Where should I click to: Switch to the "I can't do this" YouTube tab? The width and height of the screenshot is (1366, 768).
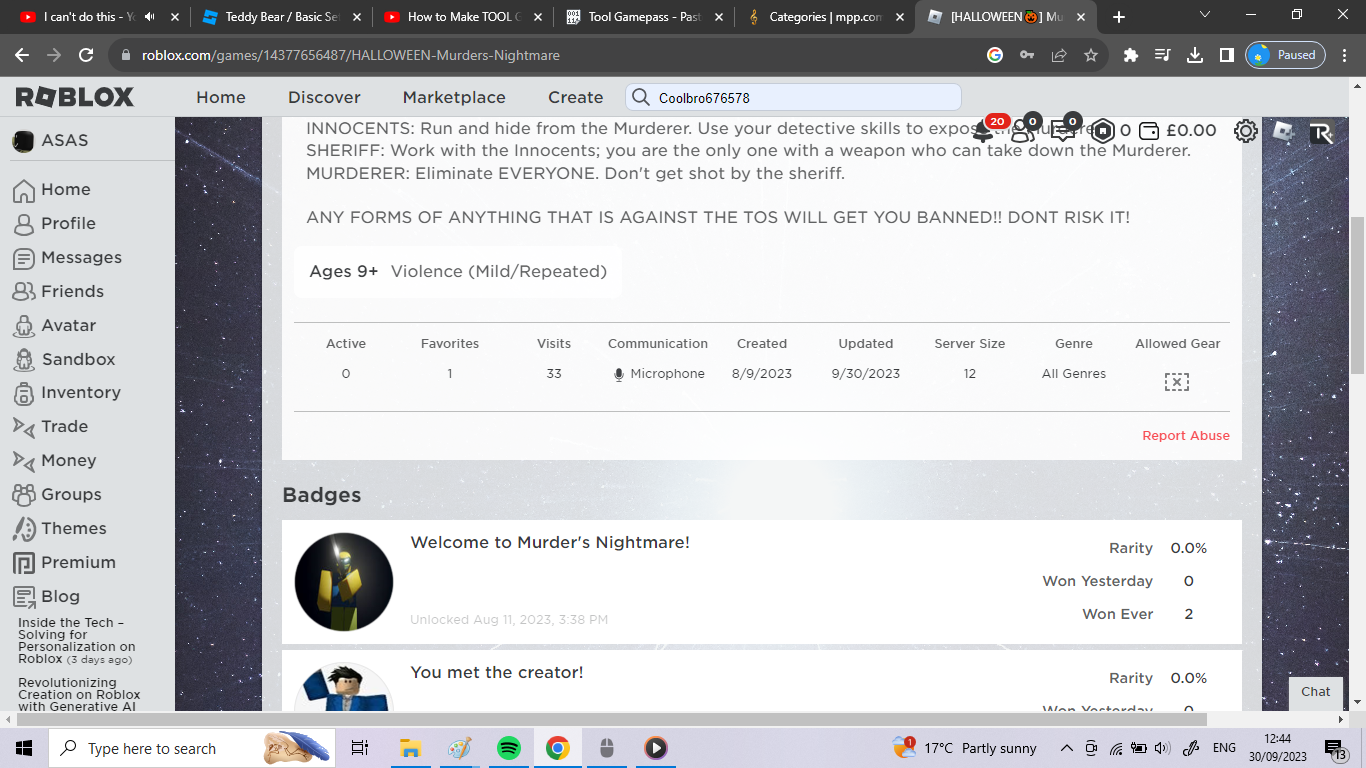(x=95, y=17)
